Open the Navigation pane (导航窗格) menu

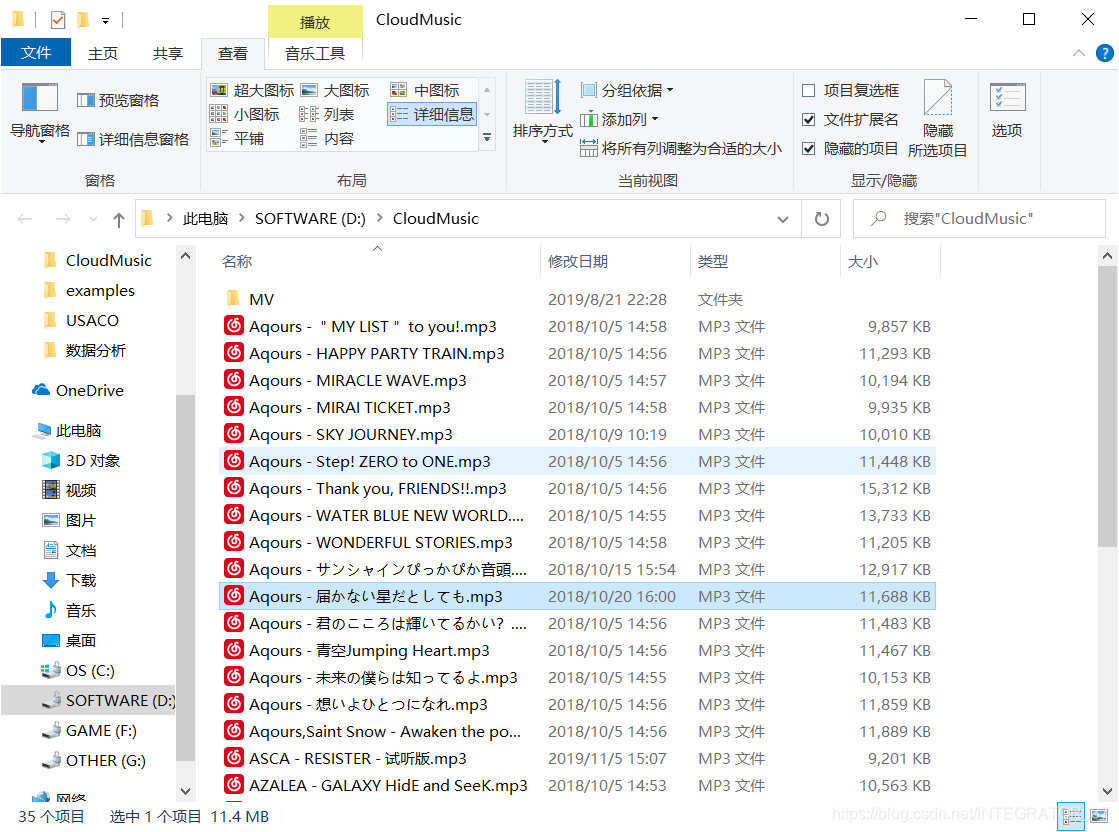tap(39, 113)
